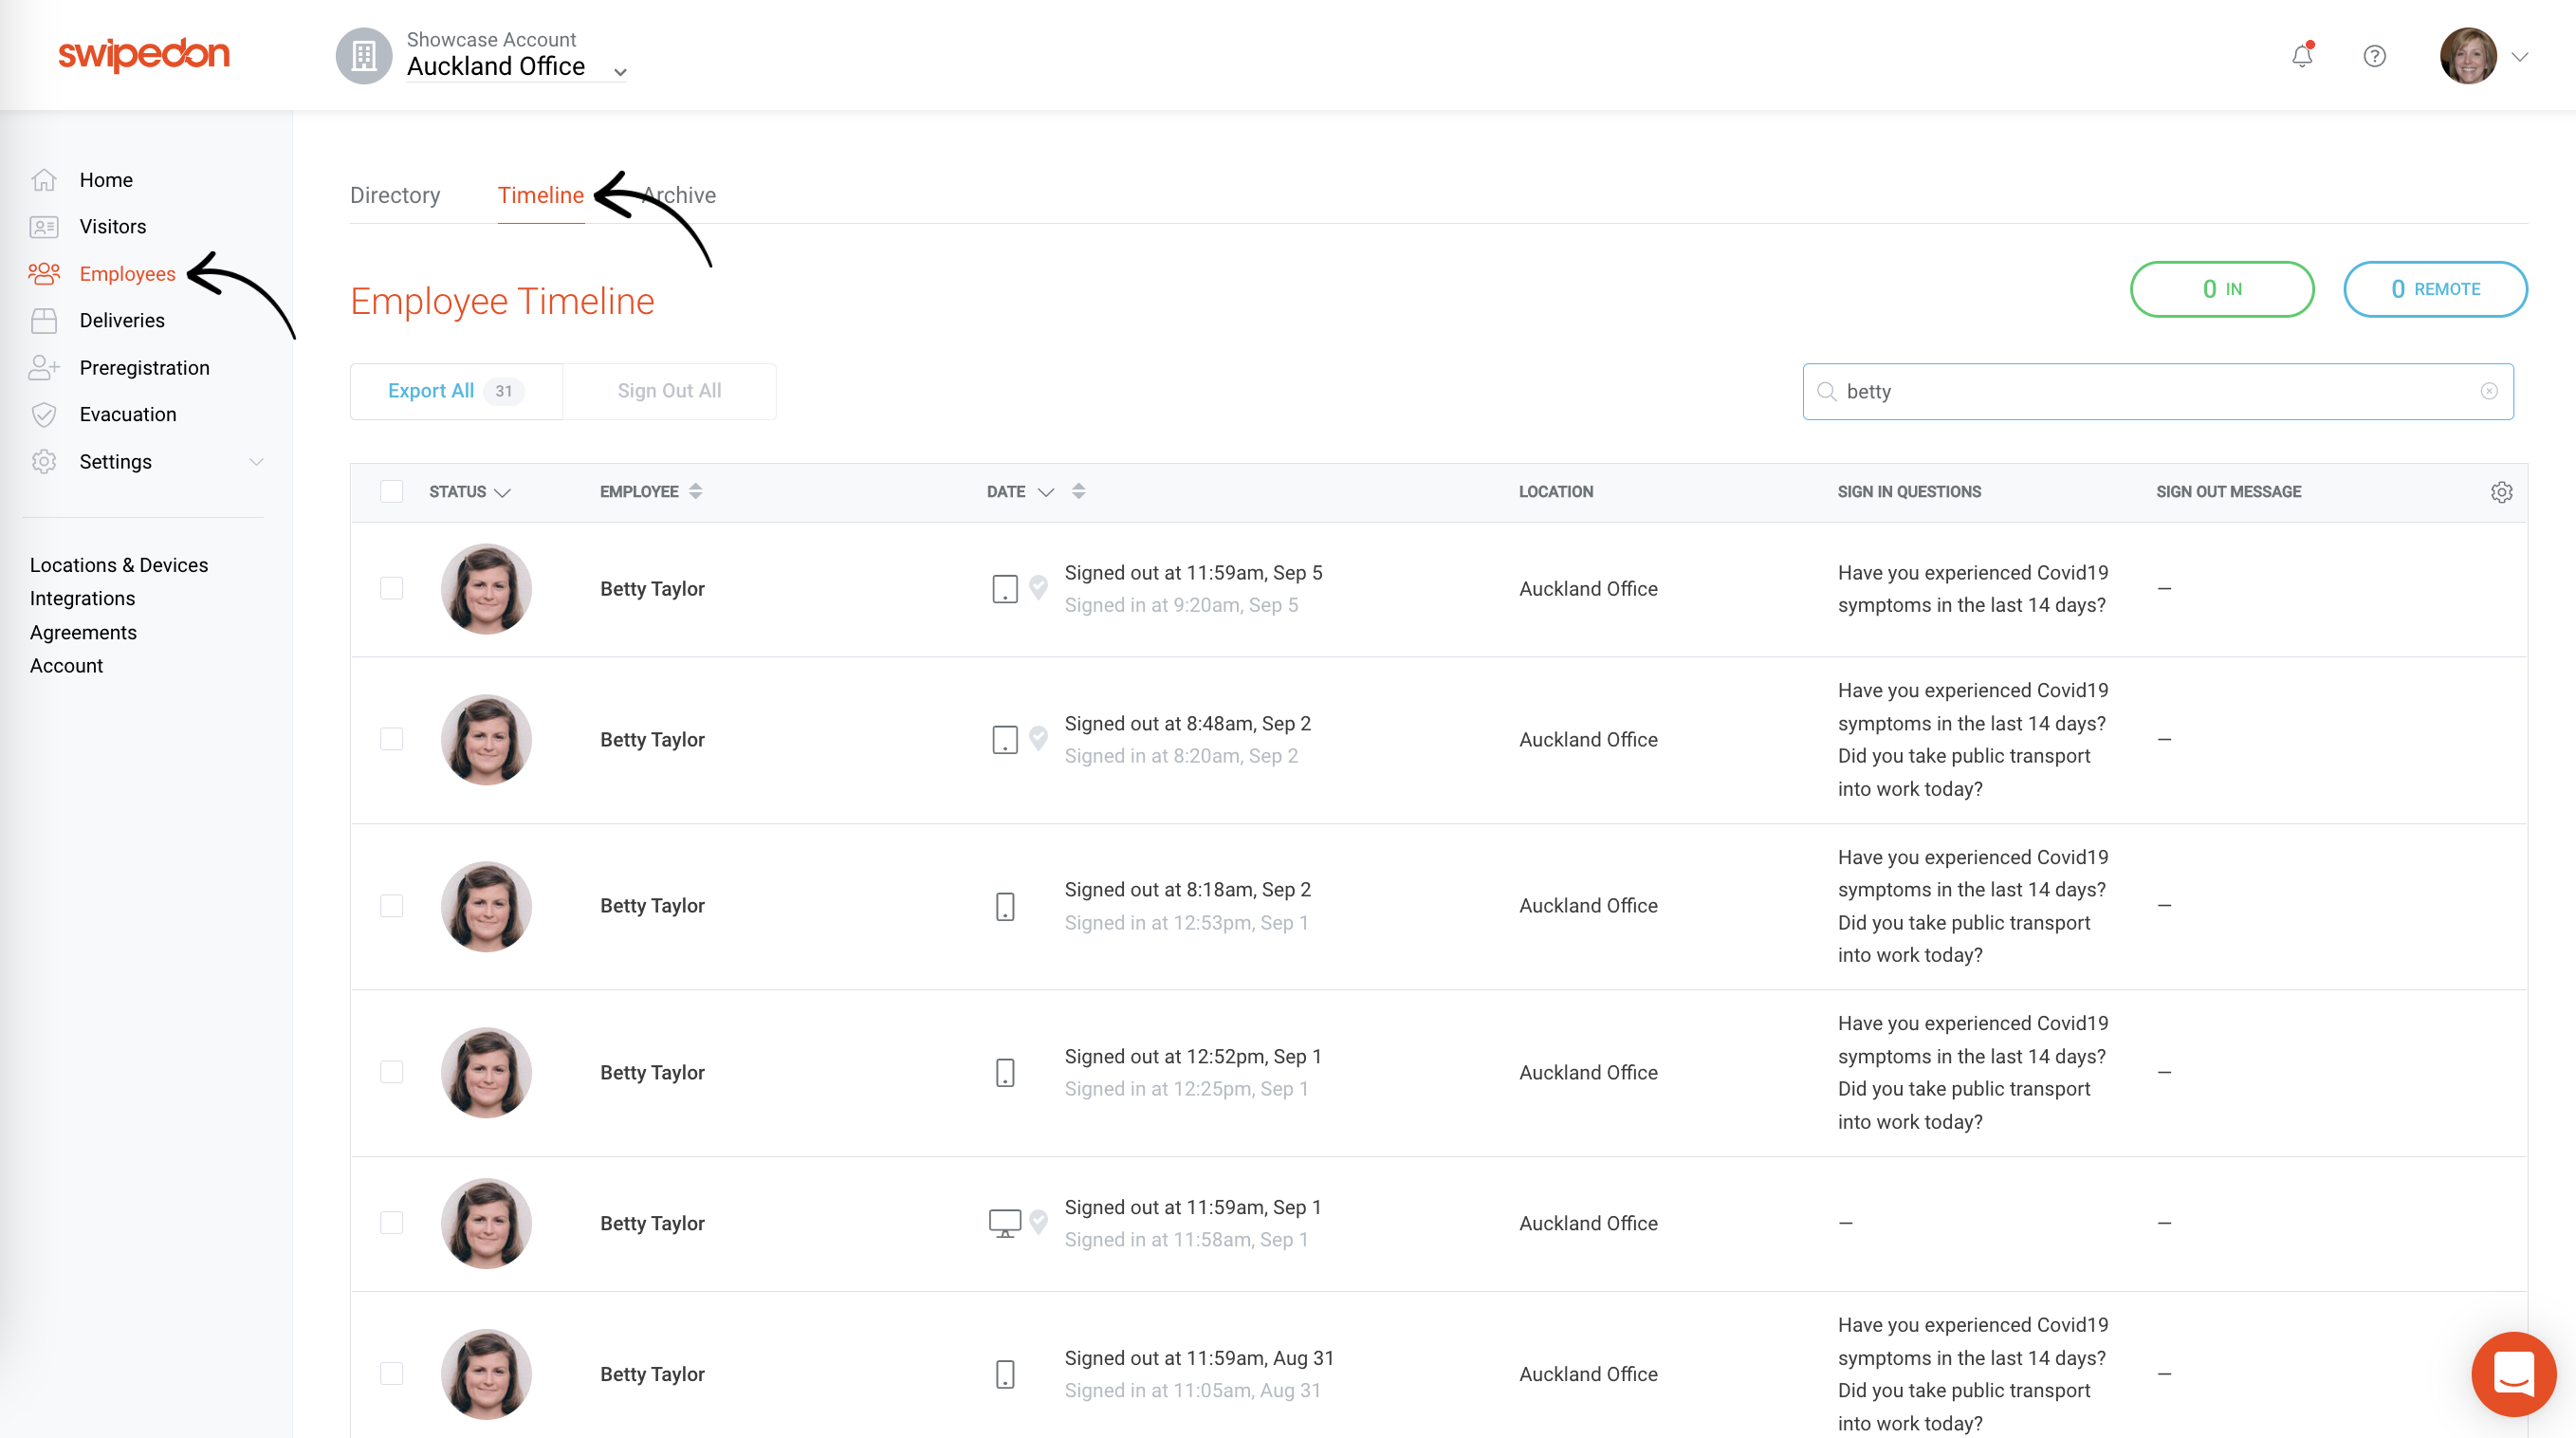Open Preregistration in sidebar

145,368
